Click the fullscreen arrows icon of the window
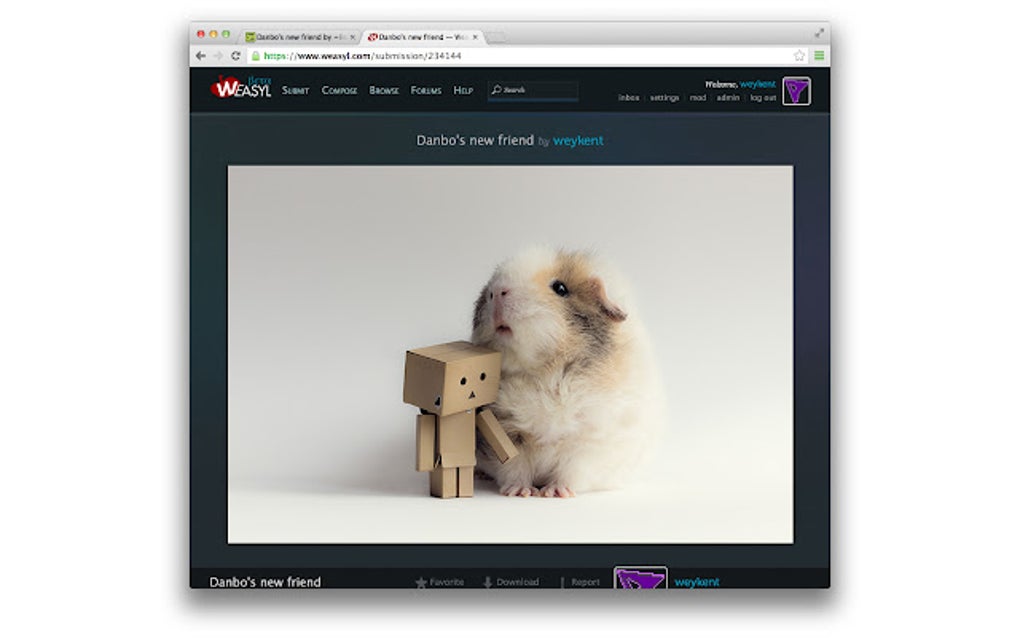Screen dimensions: 1020x638 pyautogui.click(x=820, y=33)
